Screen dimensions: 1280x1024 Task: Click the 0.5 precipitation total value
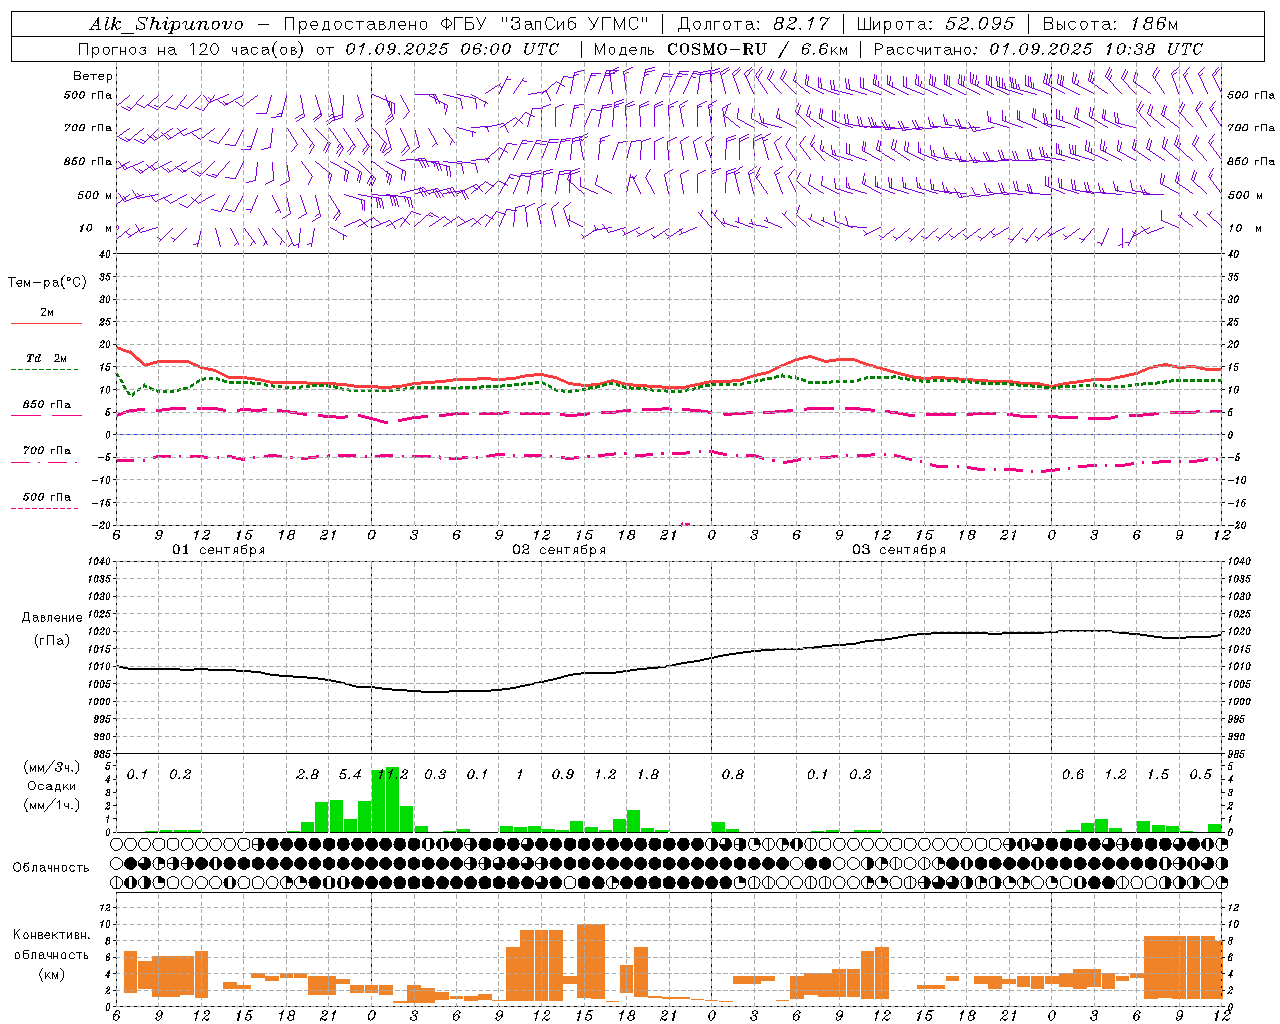coord(1201,774)
